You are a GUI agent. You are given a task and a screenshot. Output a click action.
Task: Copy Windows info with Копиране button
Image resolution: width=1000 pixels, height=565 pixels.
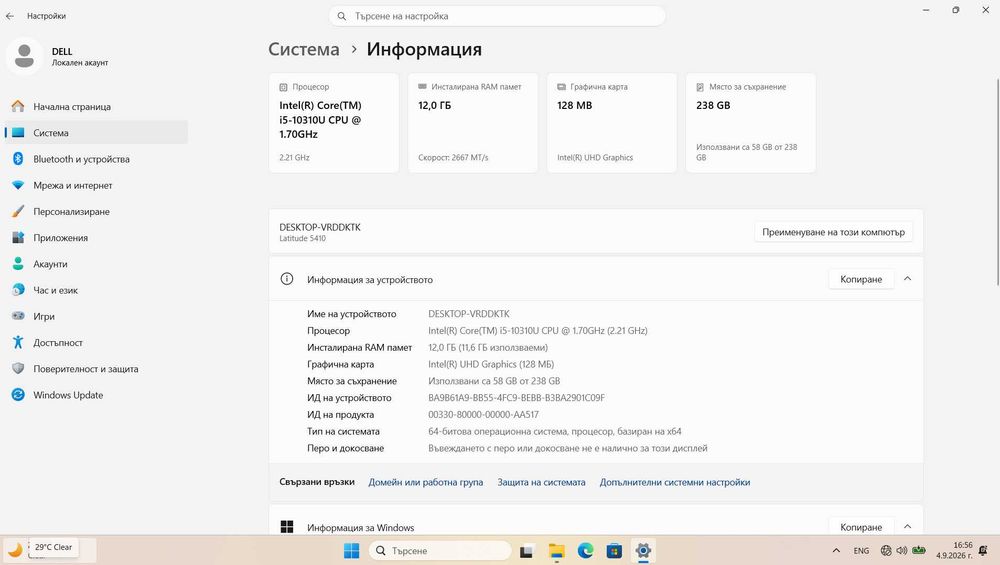861,527
